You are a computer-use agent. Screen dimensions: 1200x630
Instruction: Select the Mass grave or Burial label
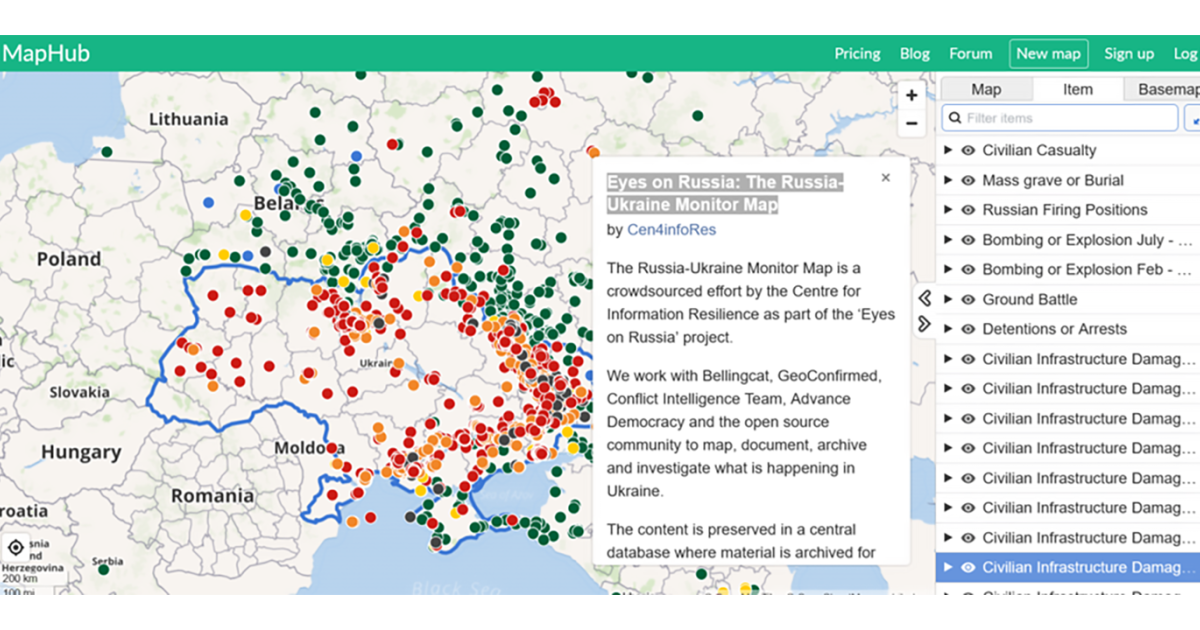(1053, 180)
